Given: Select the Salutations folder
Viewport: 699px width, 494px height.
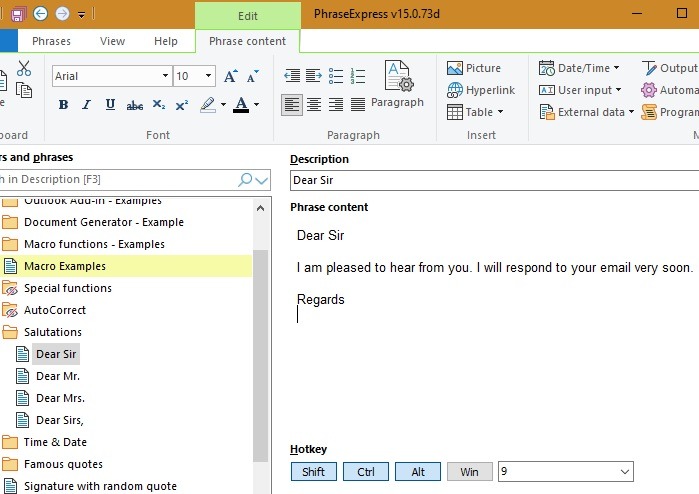Looking at the screenshot, I should tap(53, 332).
